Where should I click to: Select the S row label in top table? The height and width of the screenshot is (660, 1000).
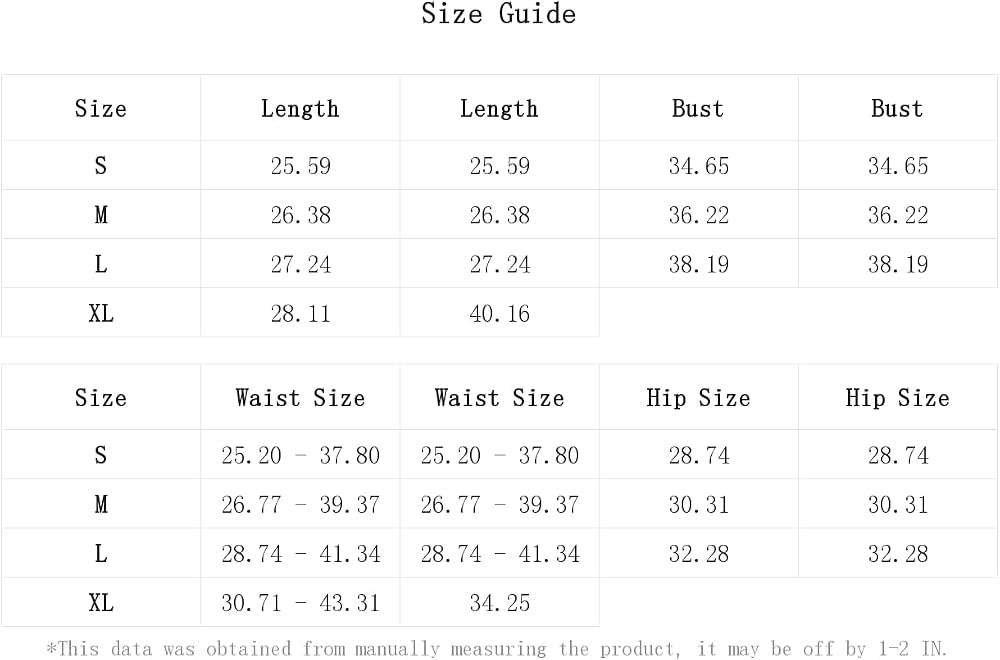101,166
